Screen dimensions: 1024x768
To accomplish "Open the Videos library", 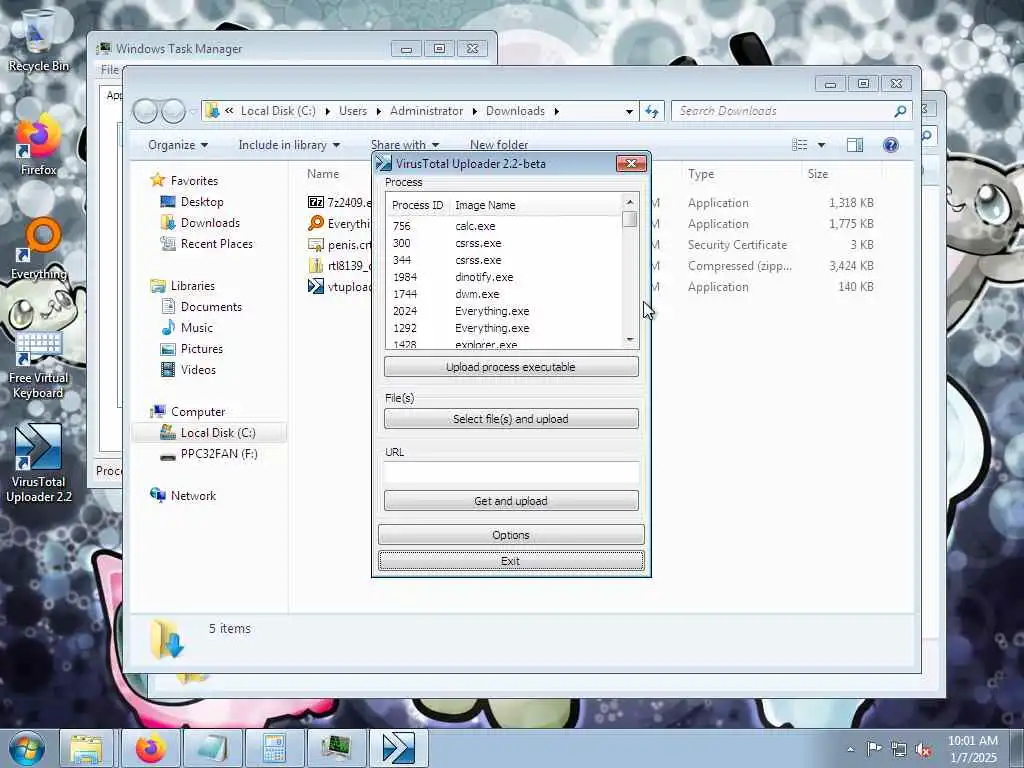I will point(198,370).
